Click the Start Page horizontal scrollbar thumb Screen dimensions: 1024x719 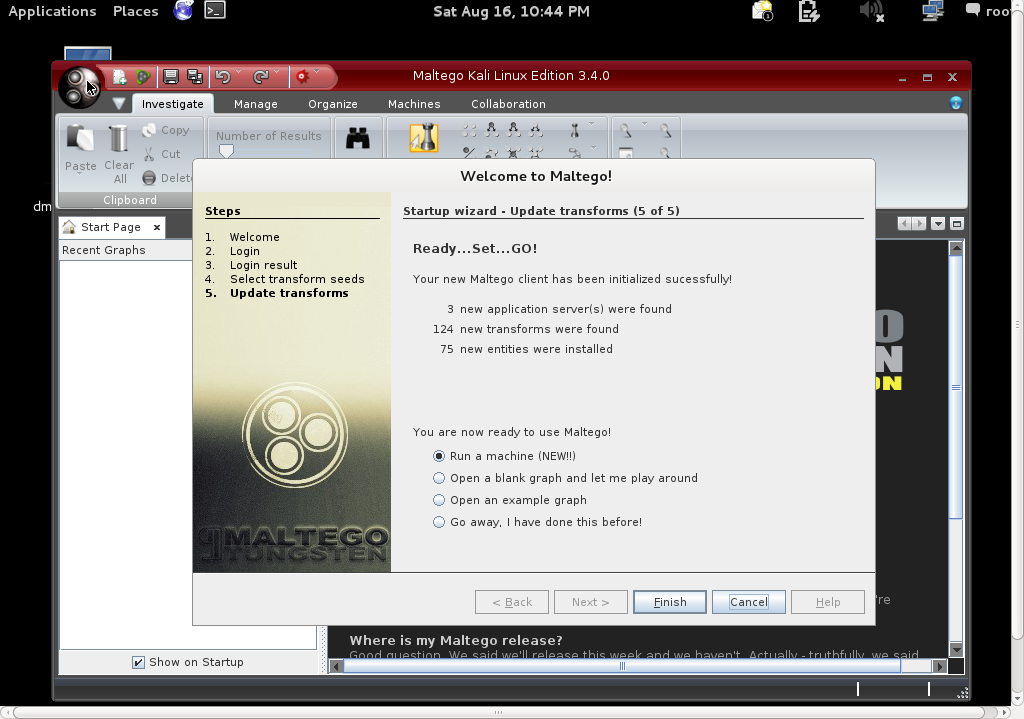622,666
